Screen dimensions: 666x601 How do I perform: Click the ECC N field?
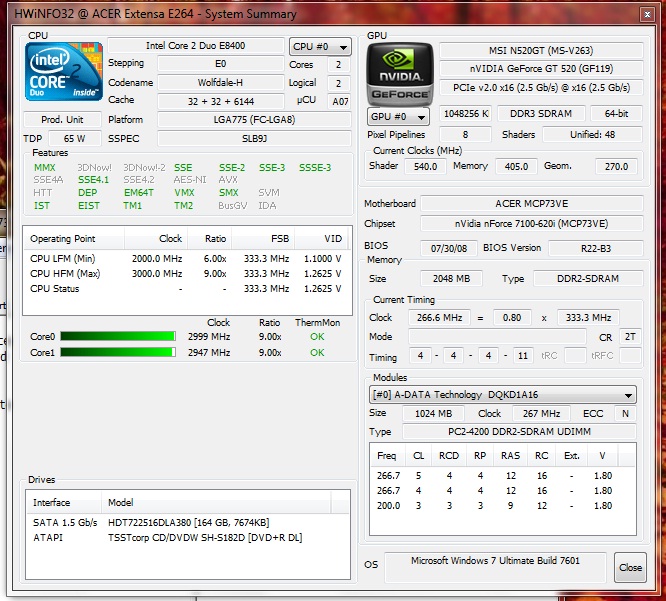tap(625, 413)
